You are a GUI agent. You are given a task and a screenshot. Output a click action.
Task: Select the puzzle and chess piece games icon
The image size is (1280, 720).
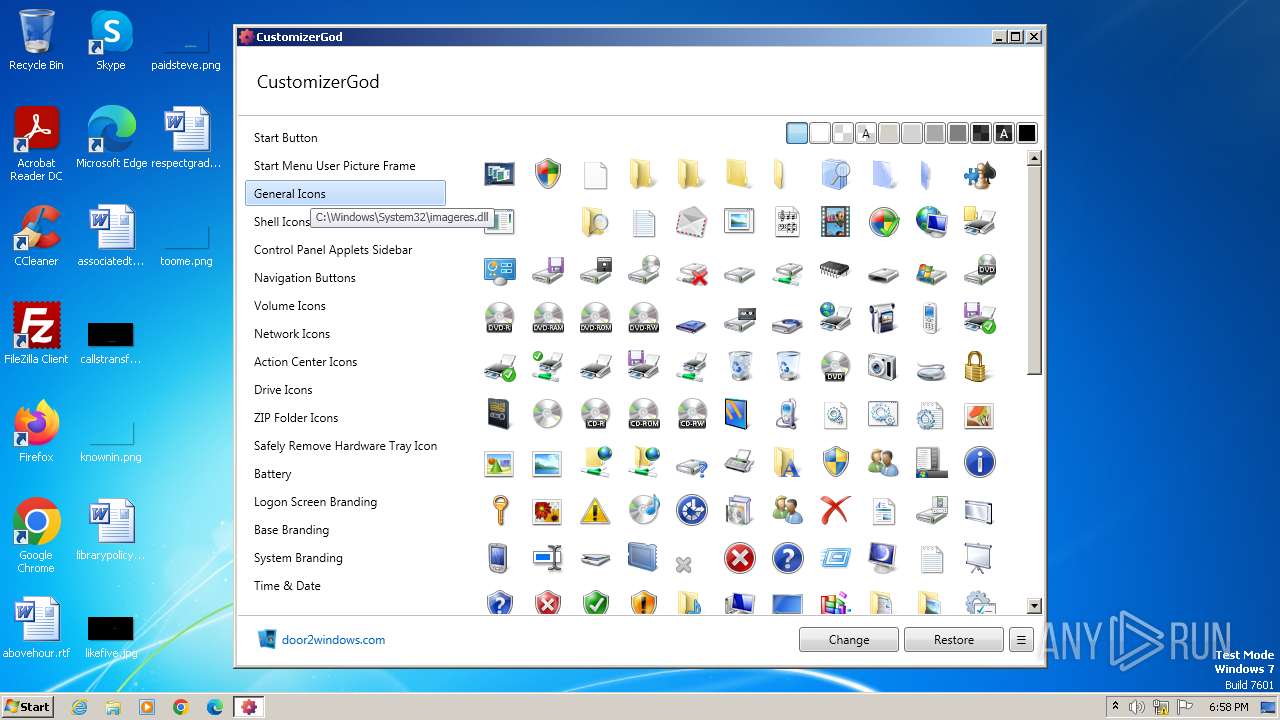coord(979,174)
